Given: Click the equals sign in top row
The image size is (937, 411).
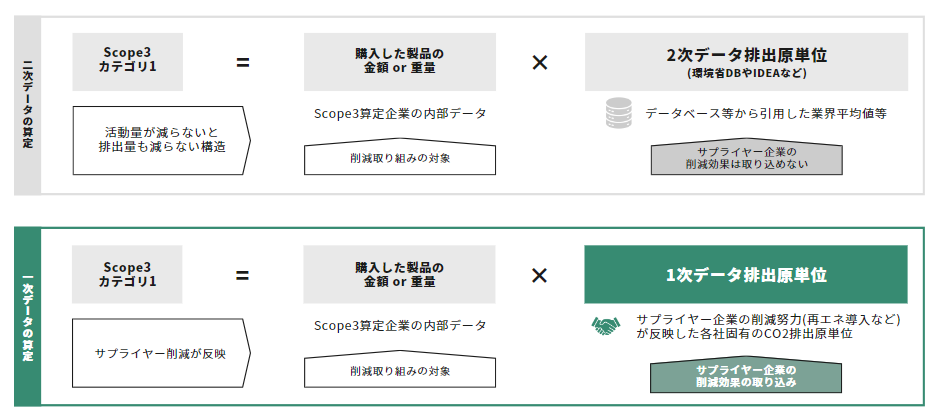Looking at the screenshot, I should 243,62.
